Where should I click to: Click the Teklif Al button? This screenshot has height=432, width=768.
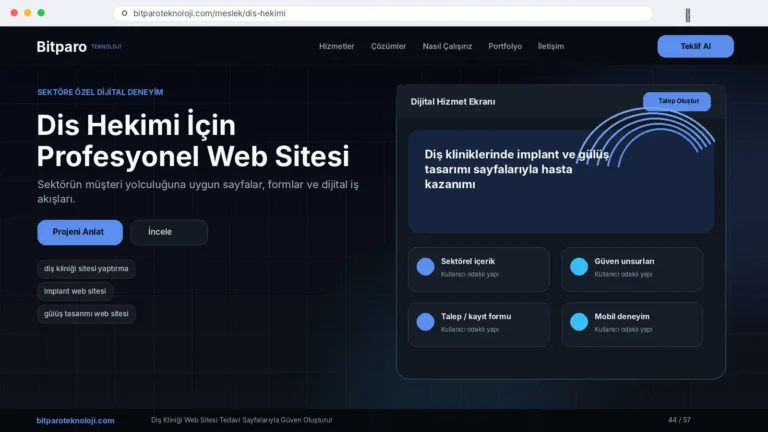pyautogui.click(x=696, y=46)
